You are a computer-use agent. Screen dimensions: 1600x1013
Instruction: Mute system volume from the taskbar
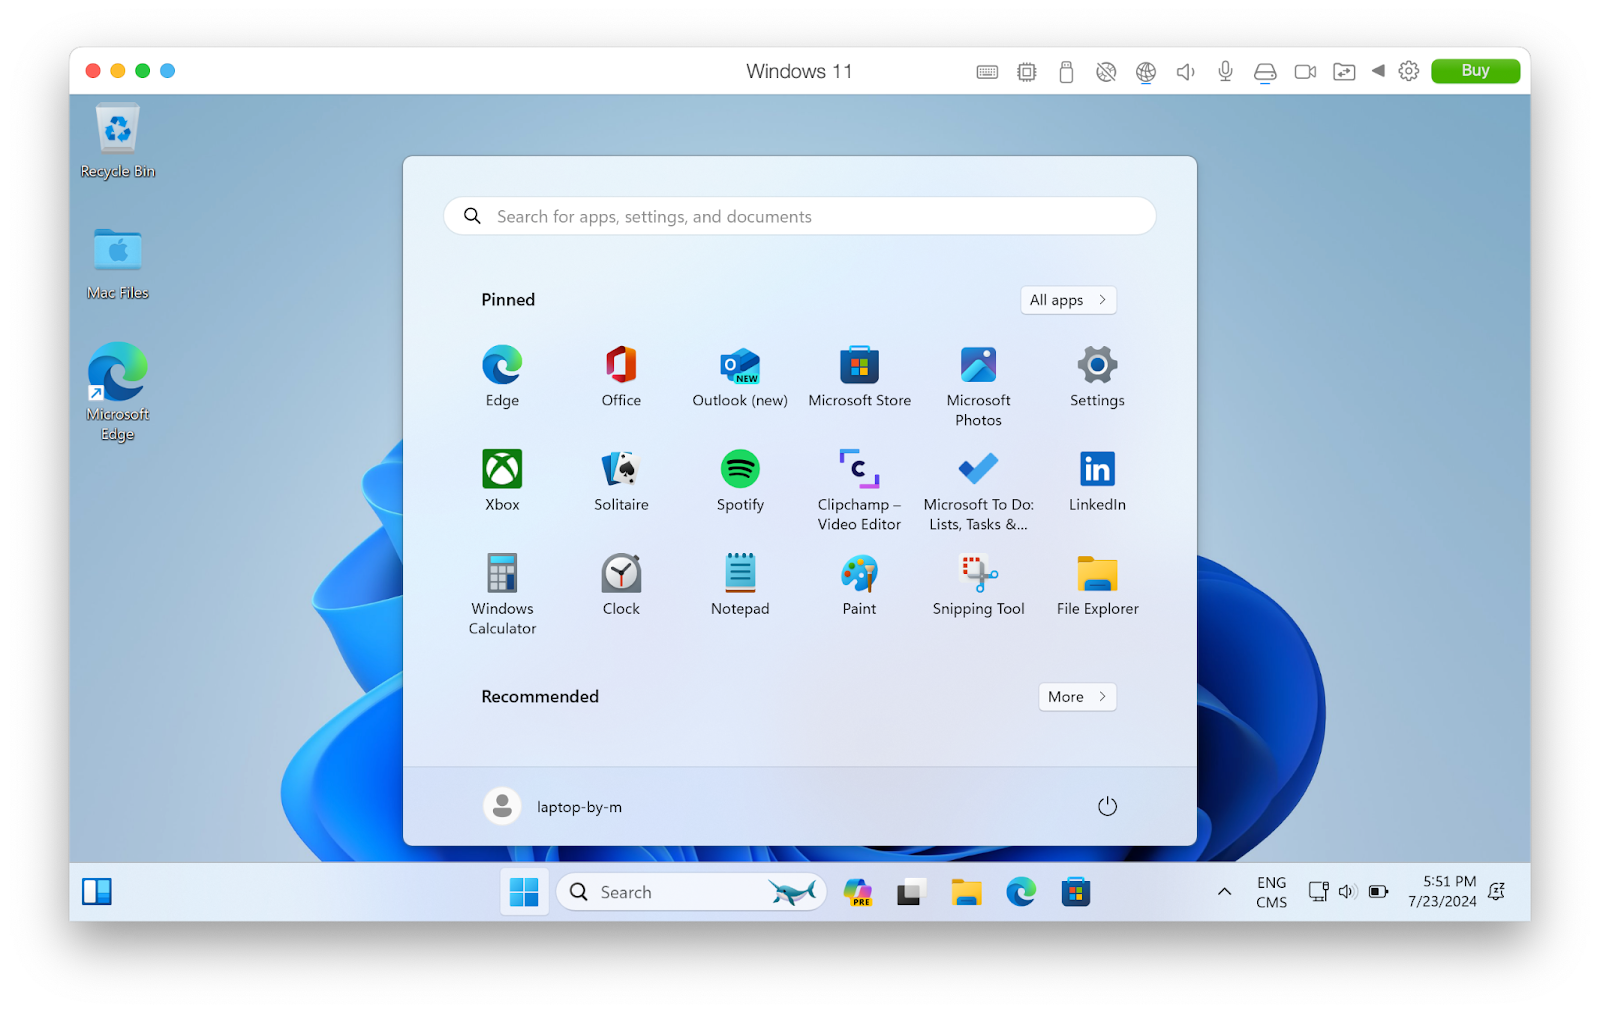click(x=1346, y=891)
